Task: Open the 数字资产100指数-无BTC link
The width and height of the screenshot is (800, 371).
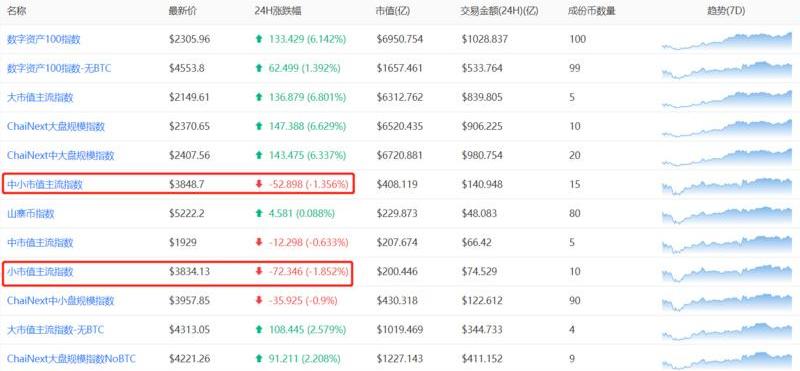Action: tap(59, 68)
